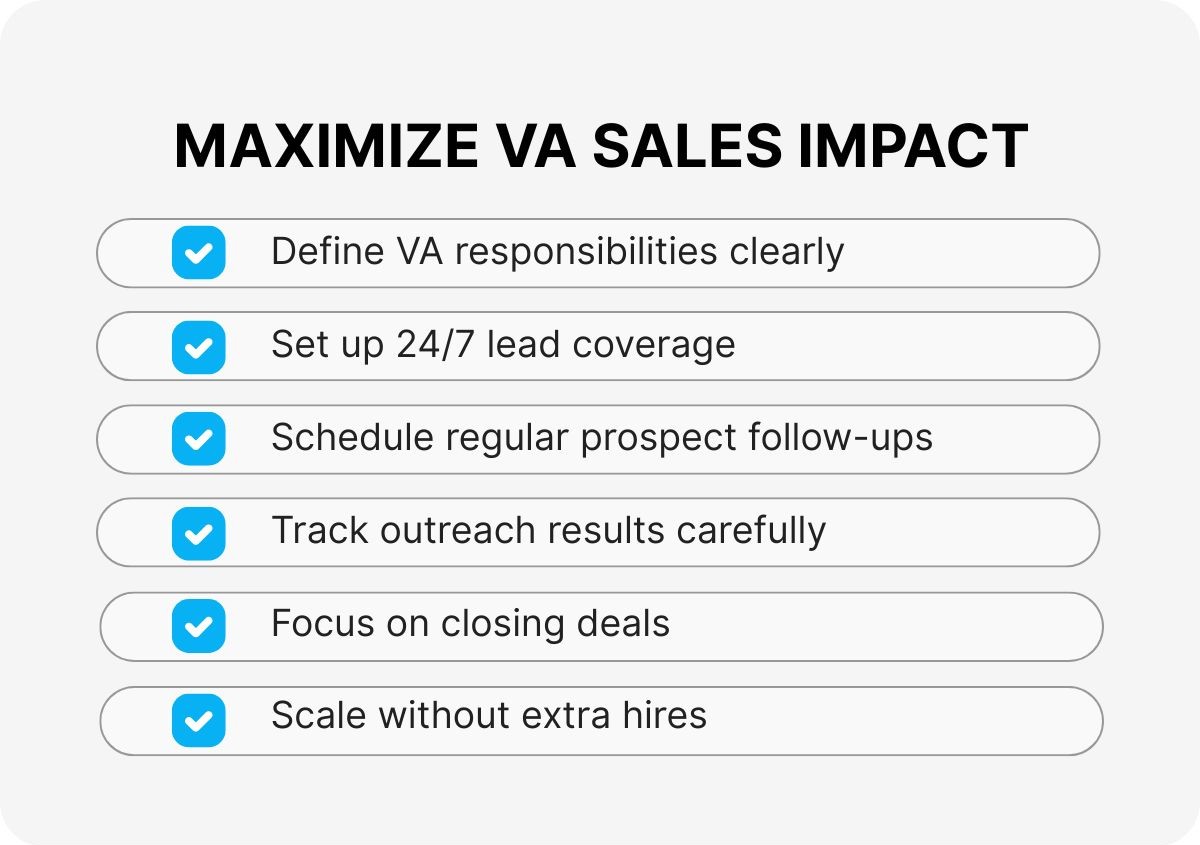Toggle the 24/7 lead coverage checkbox
The image size is (1200, 845).
pos(198,347)
